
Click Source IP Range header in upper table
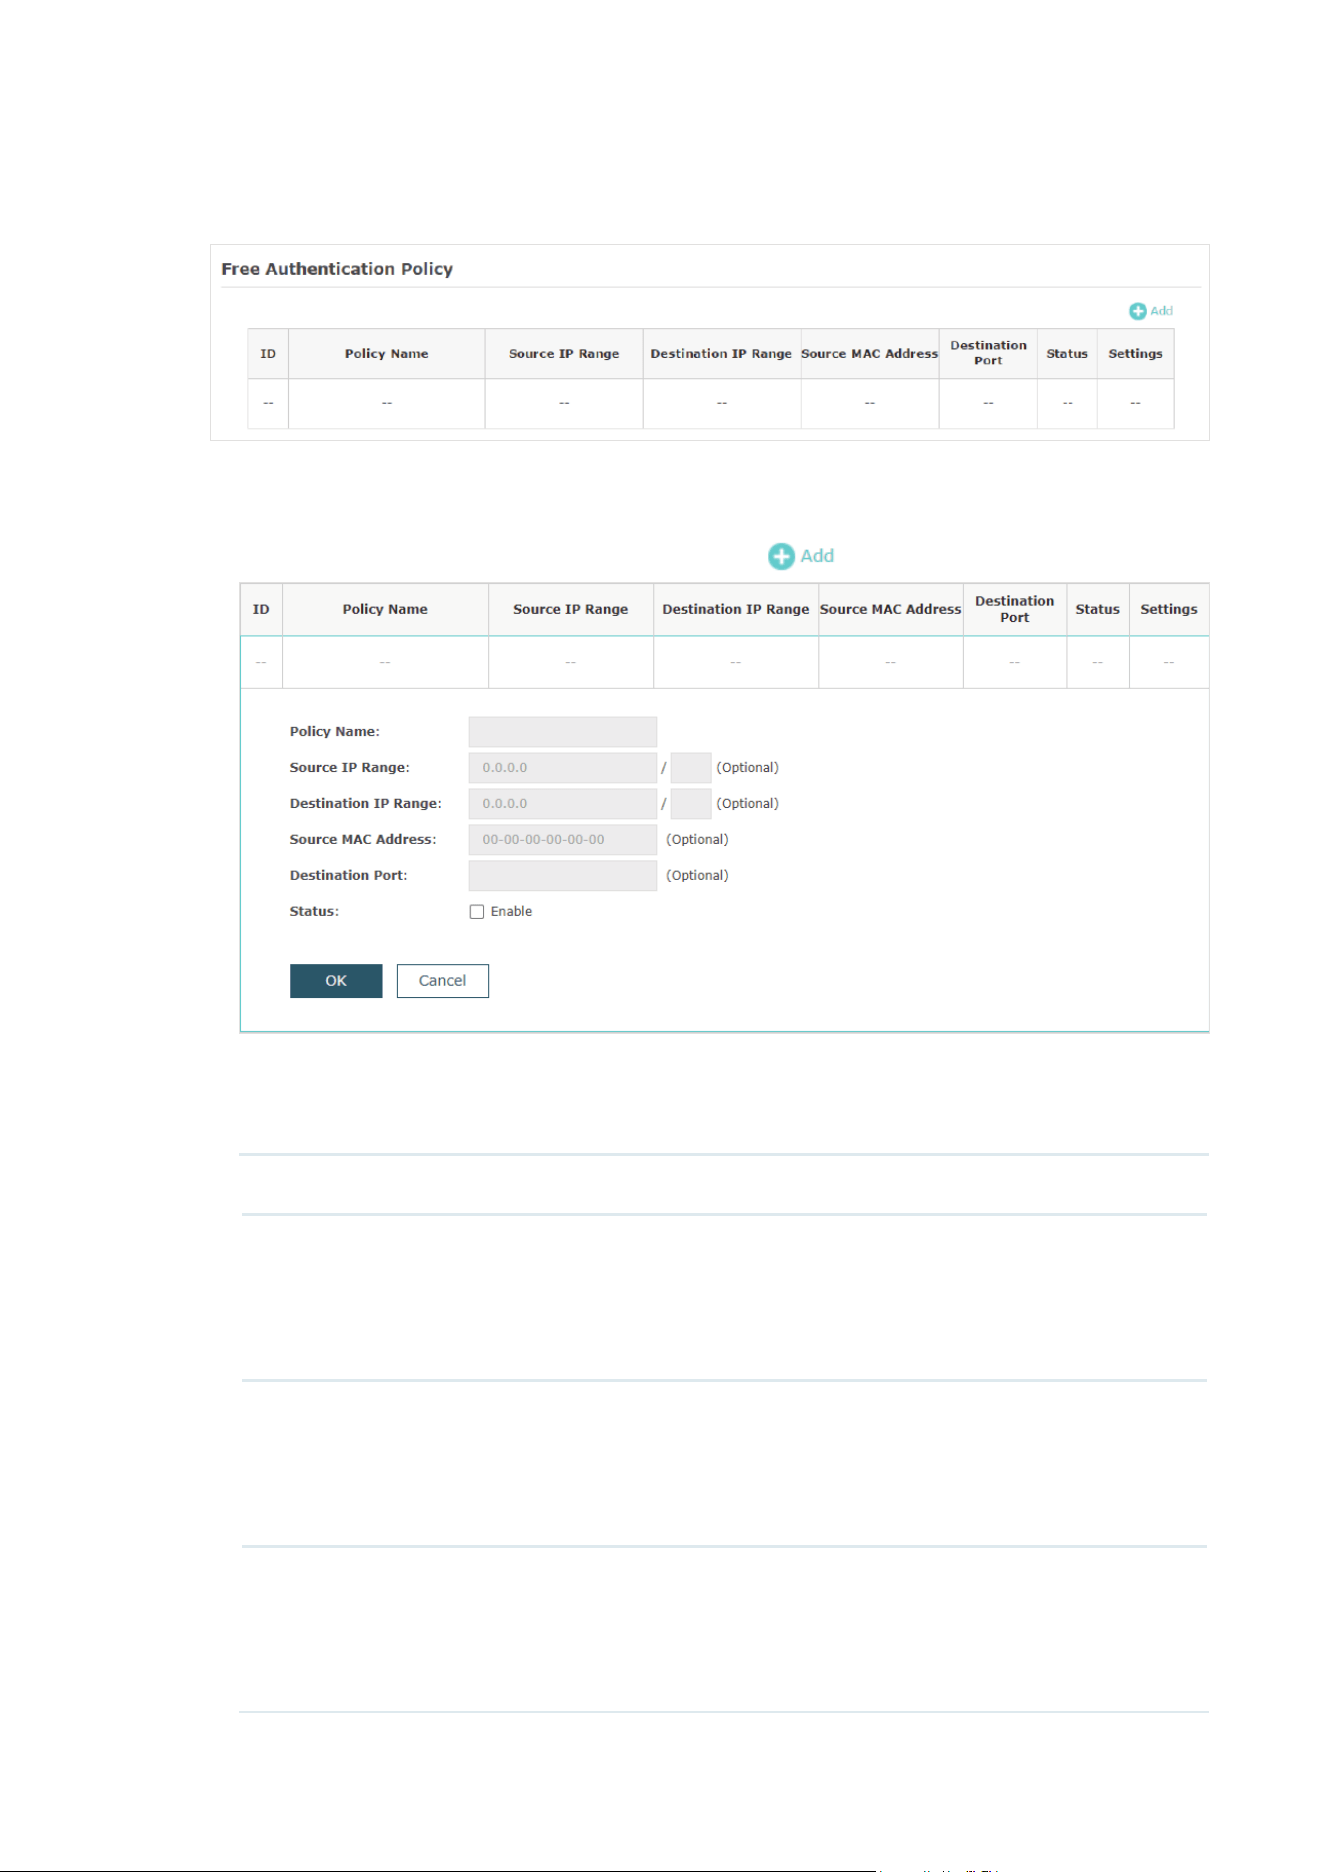(564, 354)
